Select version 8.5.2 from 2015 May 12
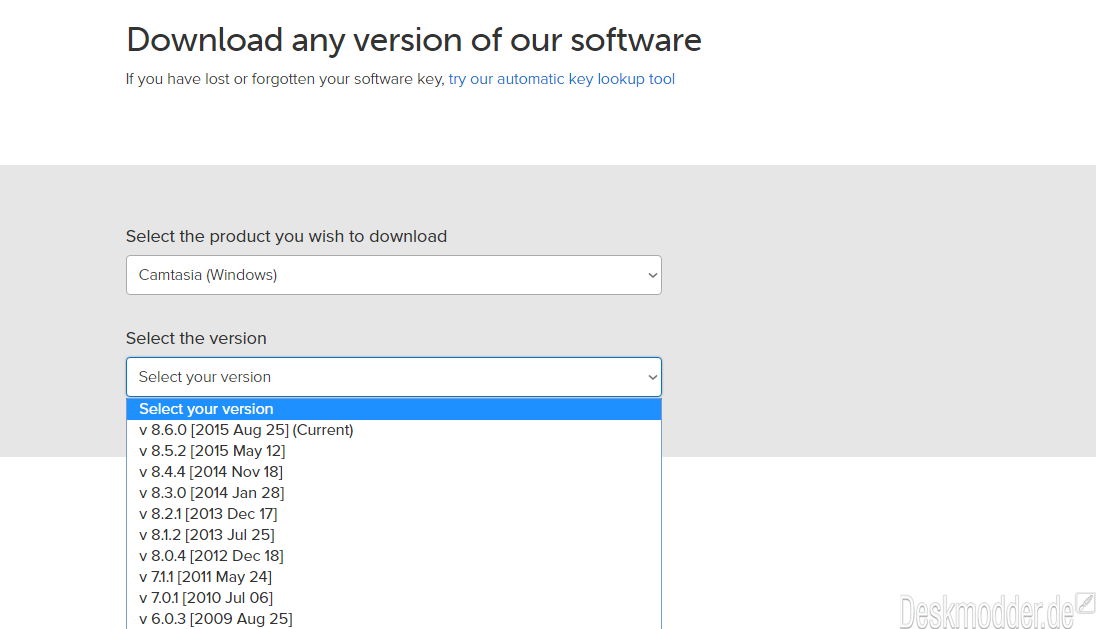The height and width of the screenshot is (629, 1096). coord(394,451)
